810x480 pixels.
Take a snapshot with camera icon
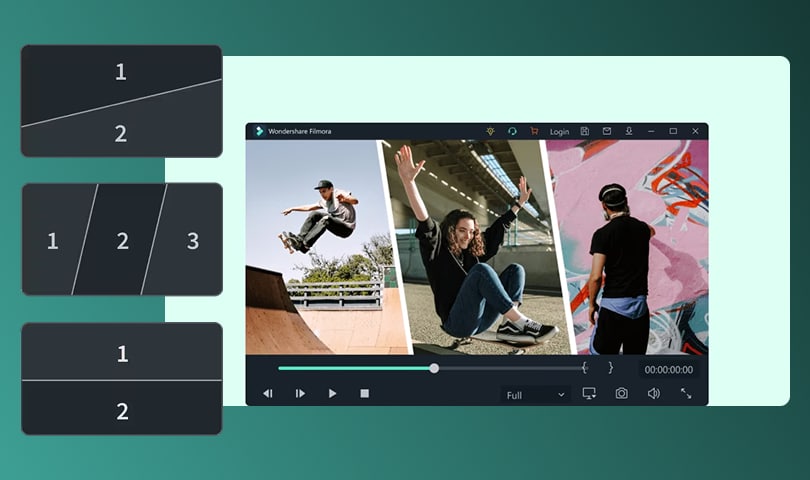point(621,394)
